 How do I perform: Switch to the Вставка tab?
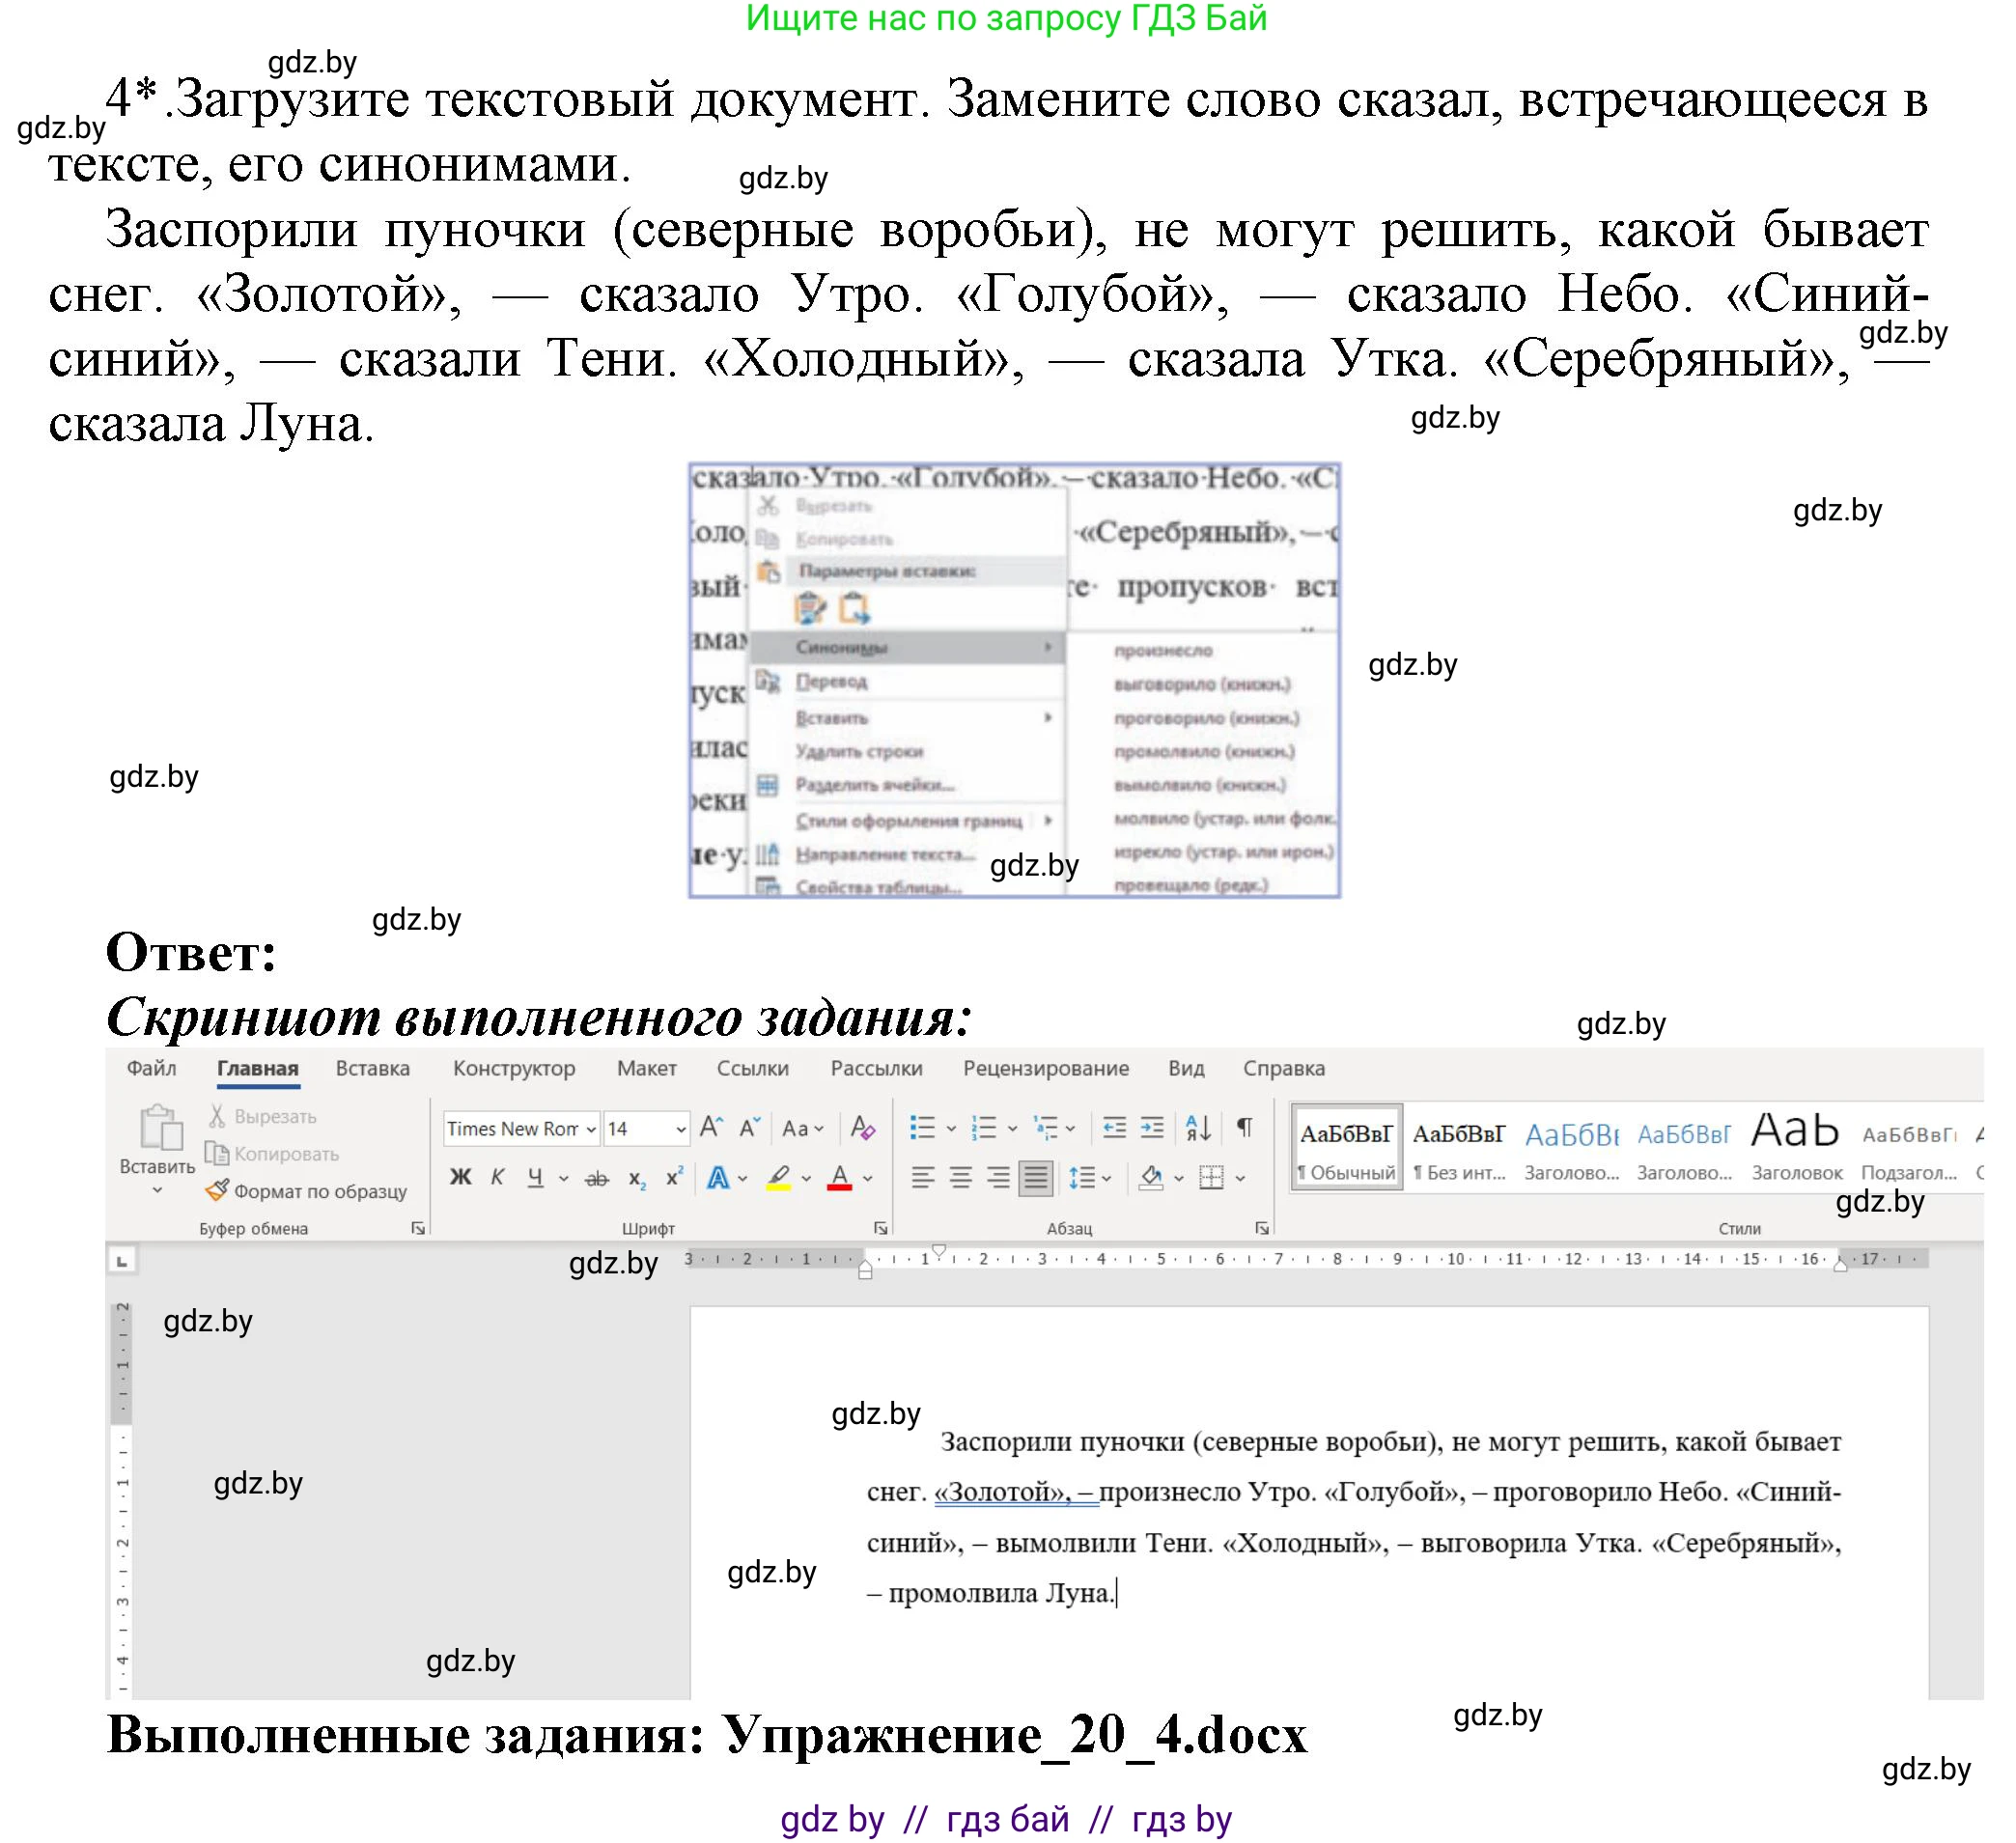pyautogui.click(x=373, y=1068)
